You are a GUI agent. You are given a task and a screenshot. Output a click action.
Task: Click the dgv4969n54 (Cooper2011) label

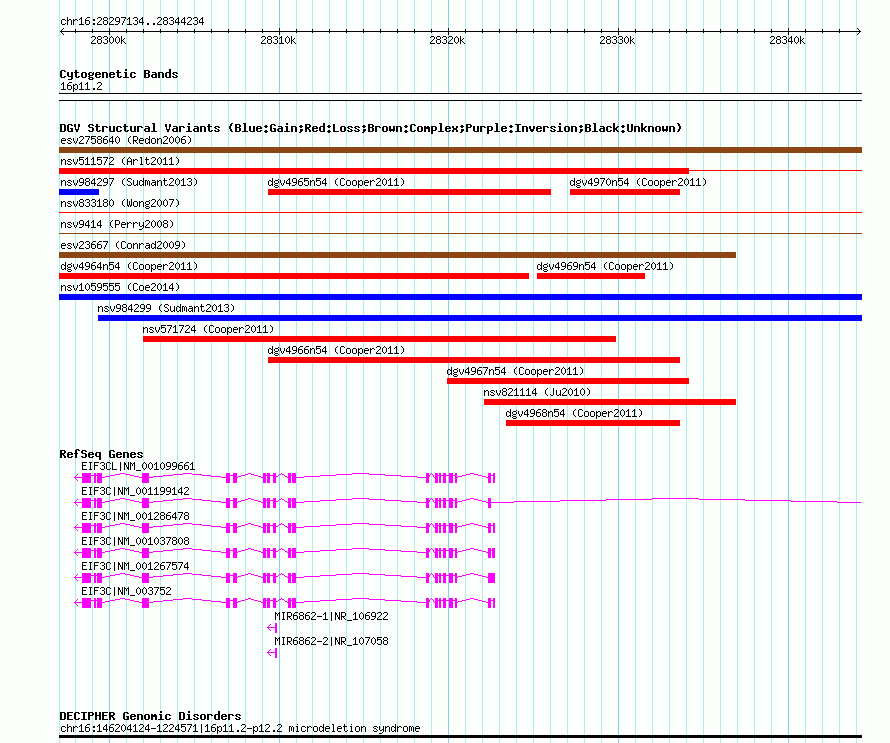[605, 266]
